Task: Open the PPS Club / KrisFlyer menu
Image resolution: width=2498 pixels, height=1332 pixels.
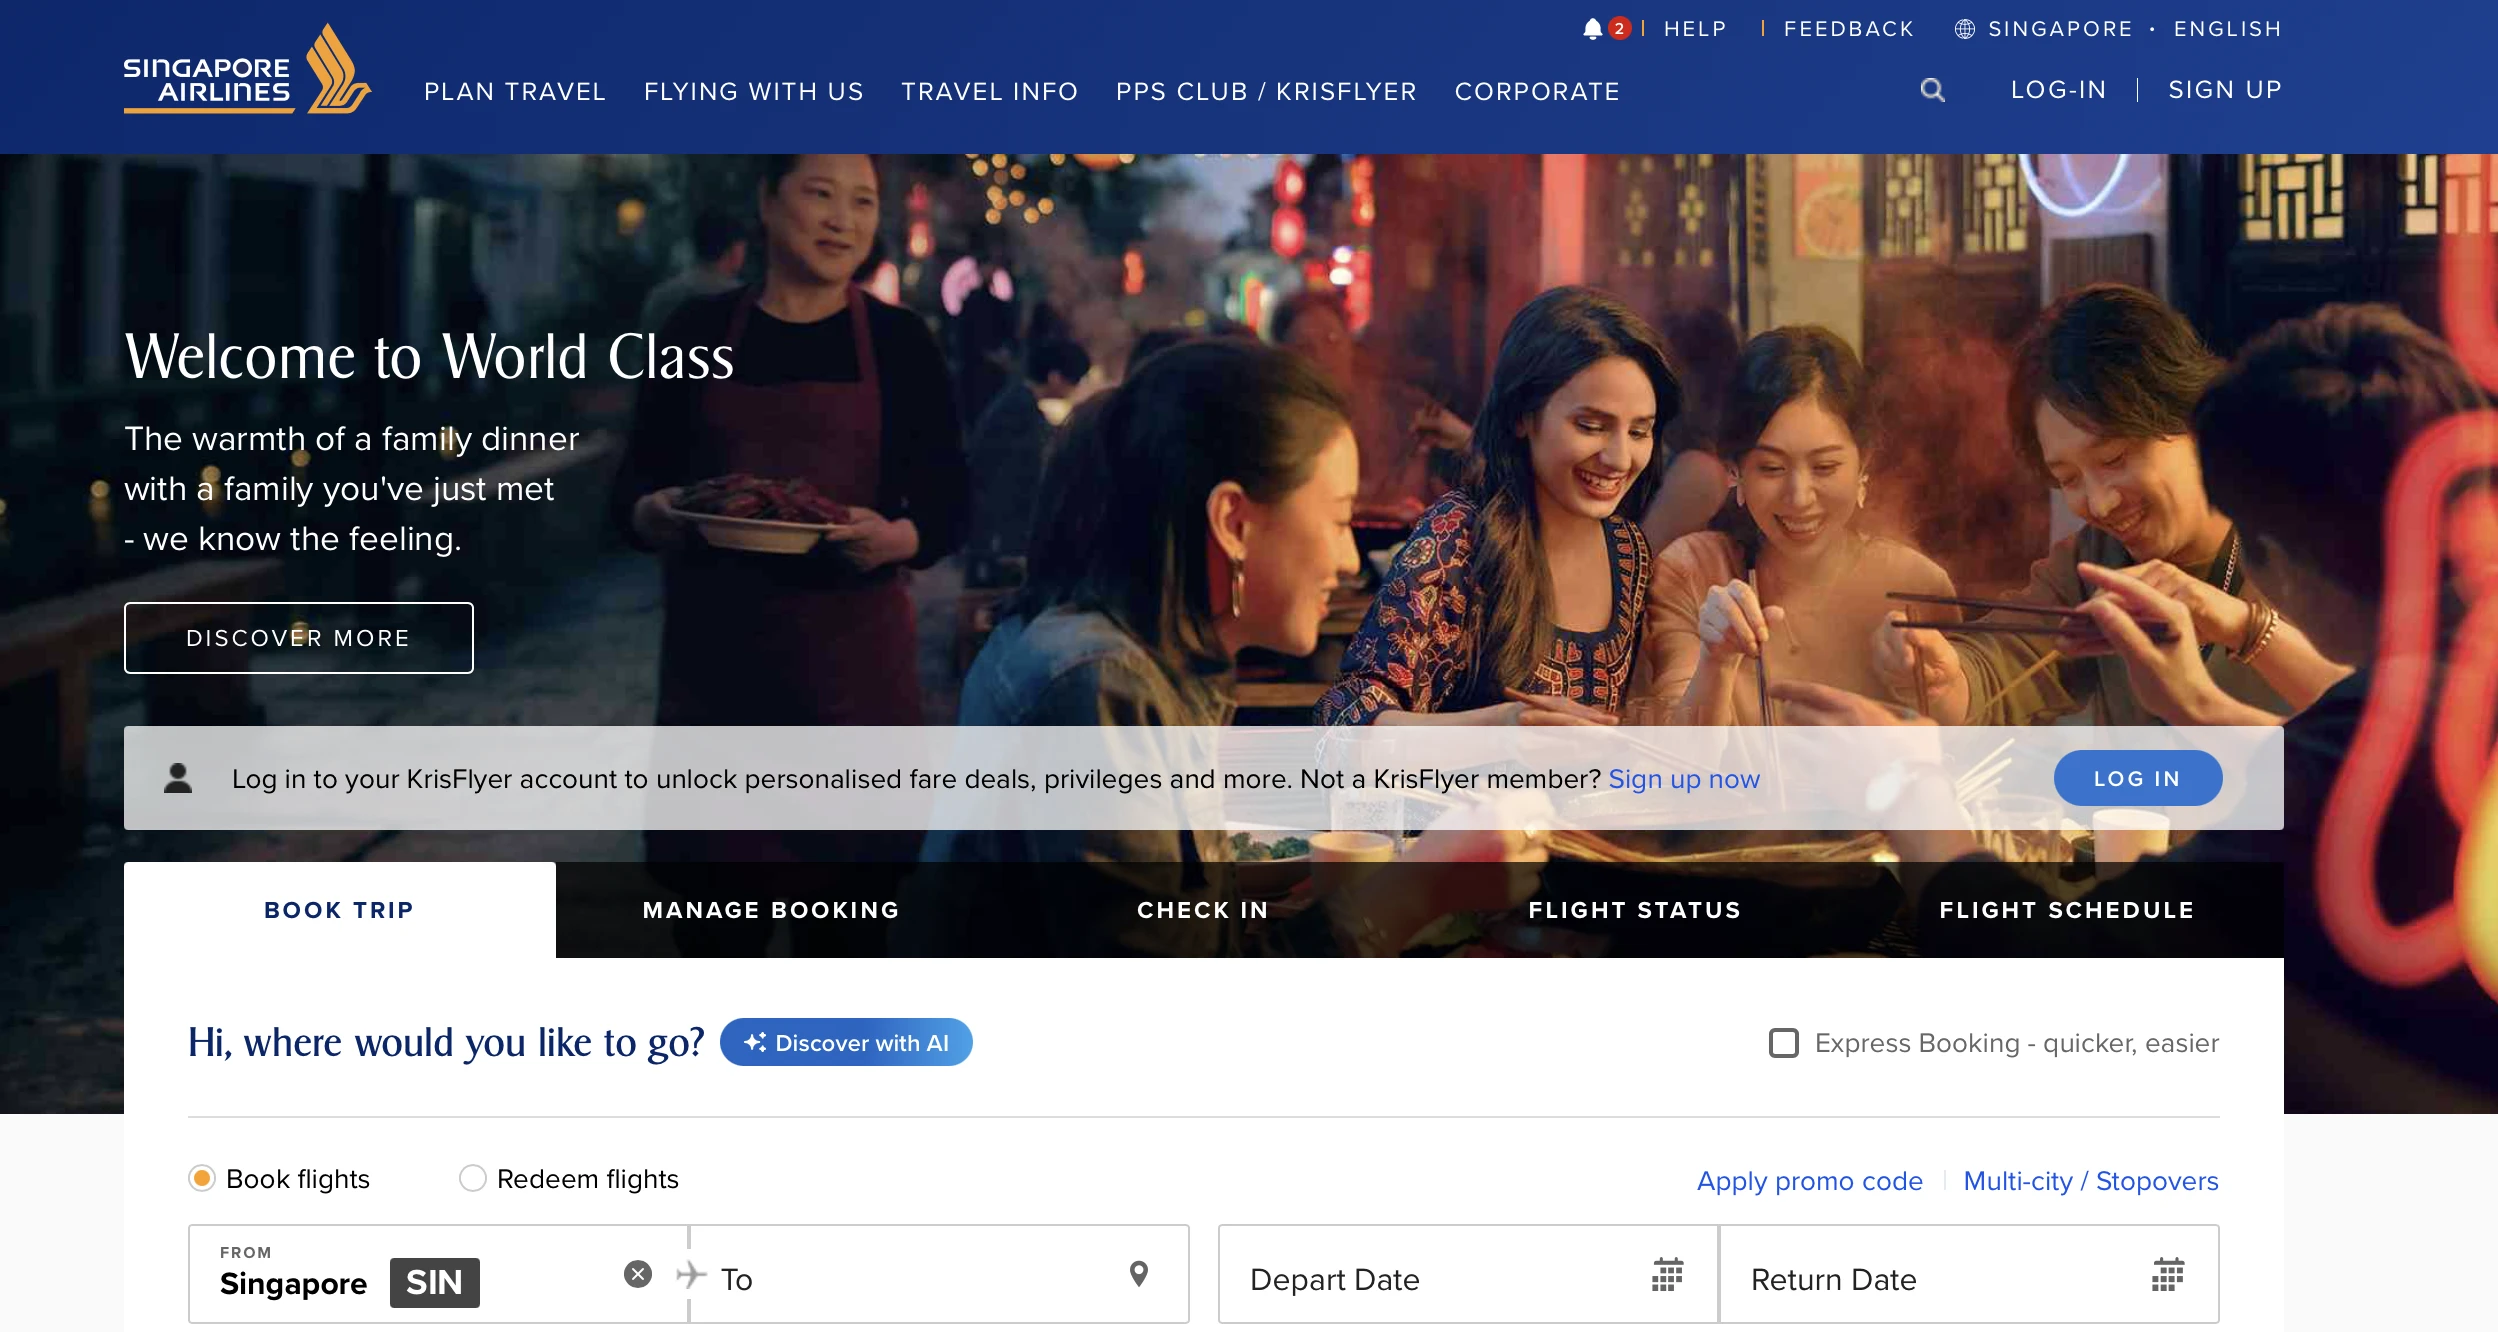Action: [1267, 92]
